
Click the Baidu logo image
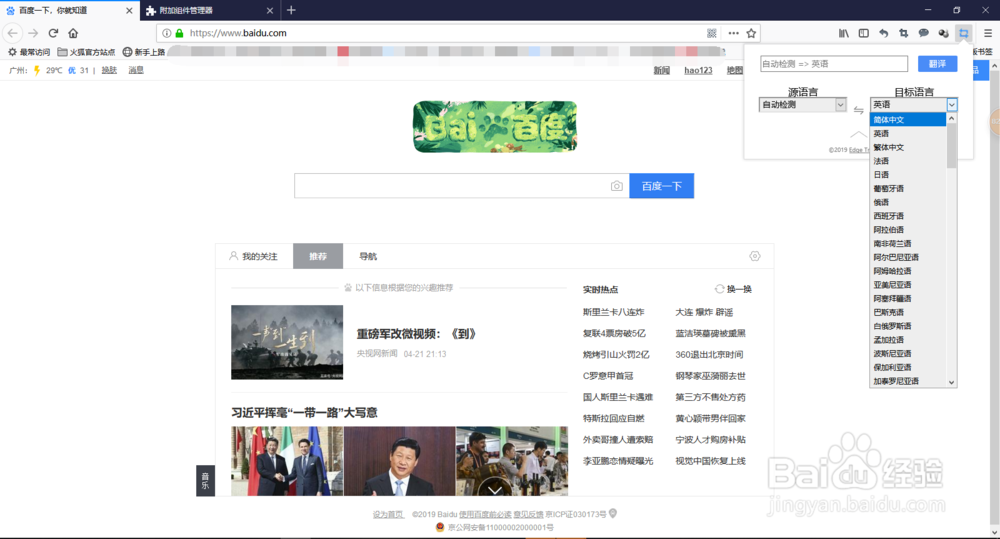(495, 126)
